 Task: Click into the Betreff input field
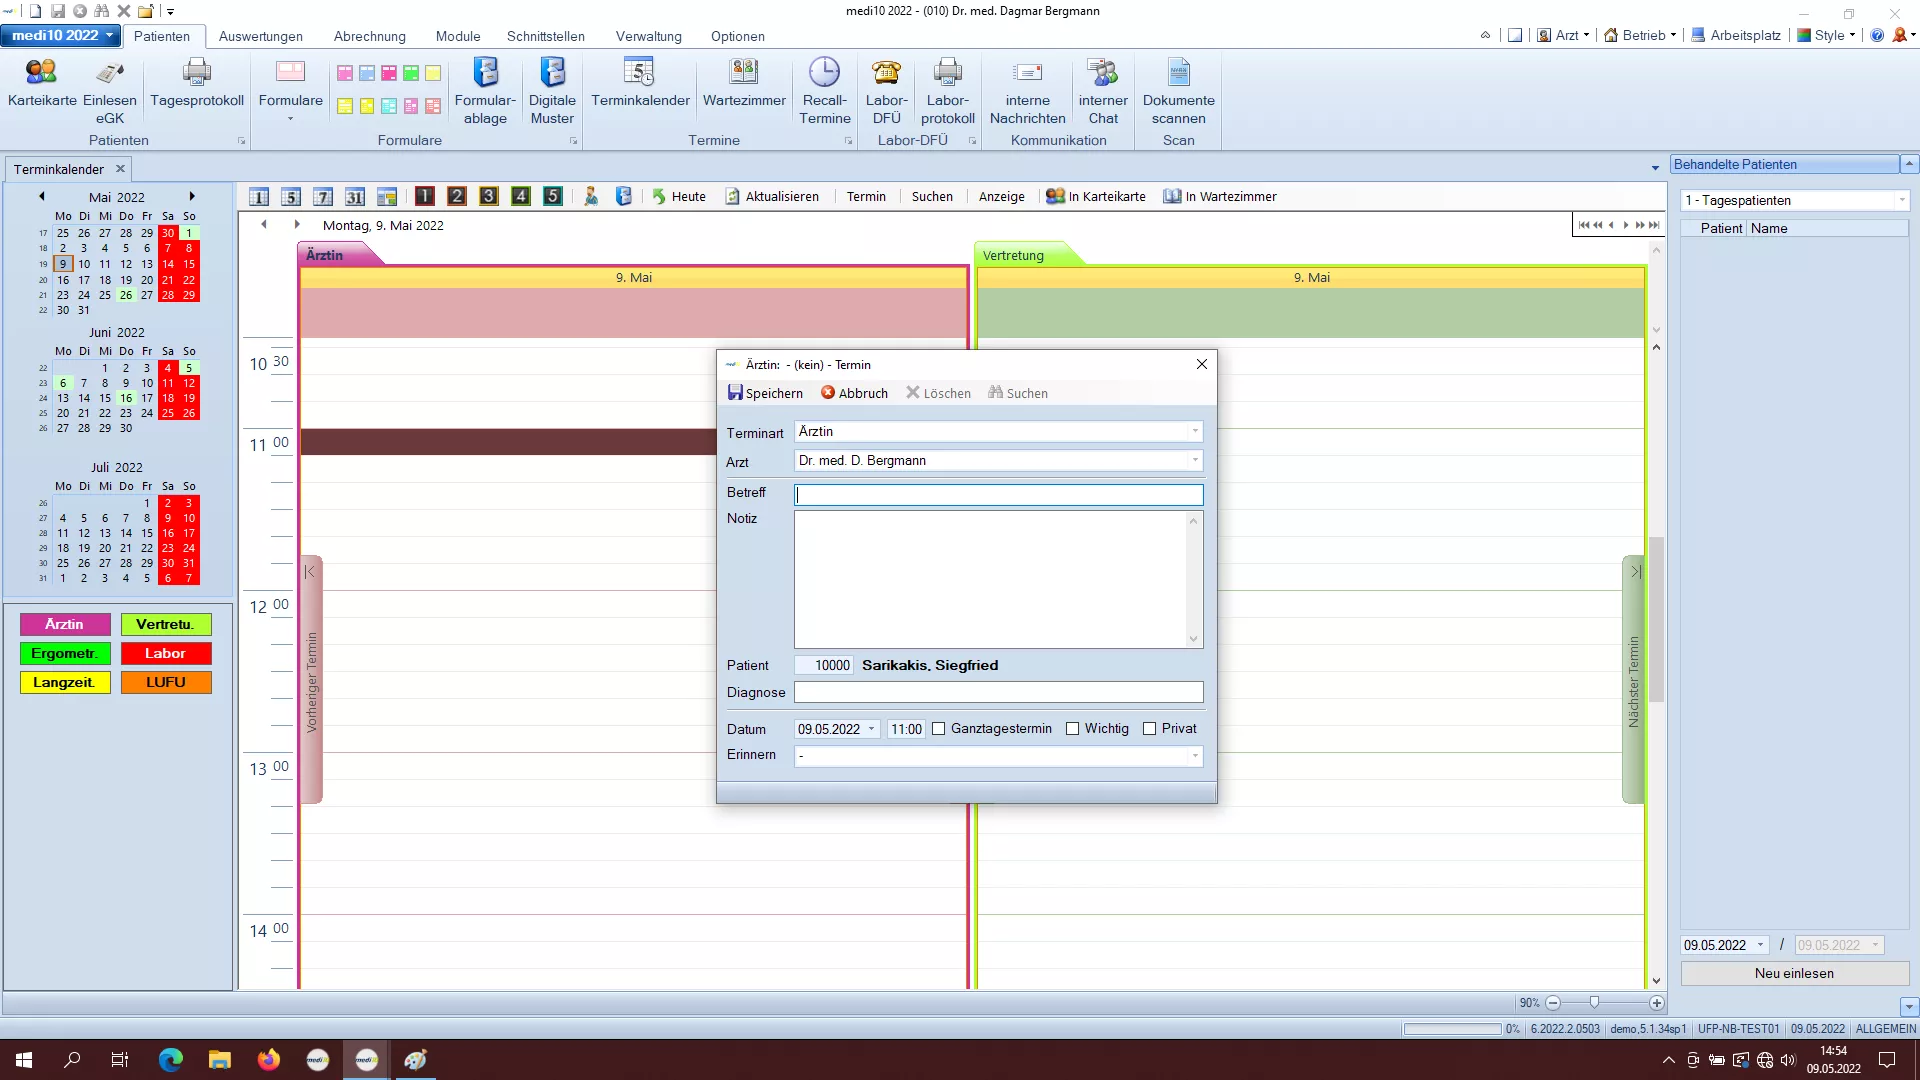999,495
